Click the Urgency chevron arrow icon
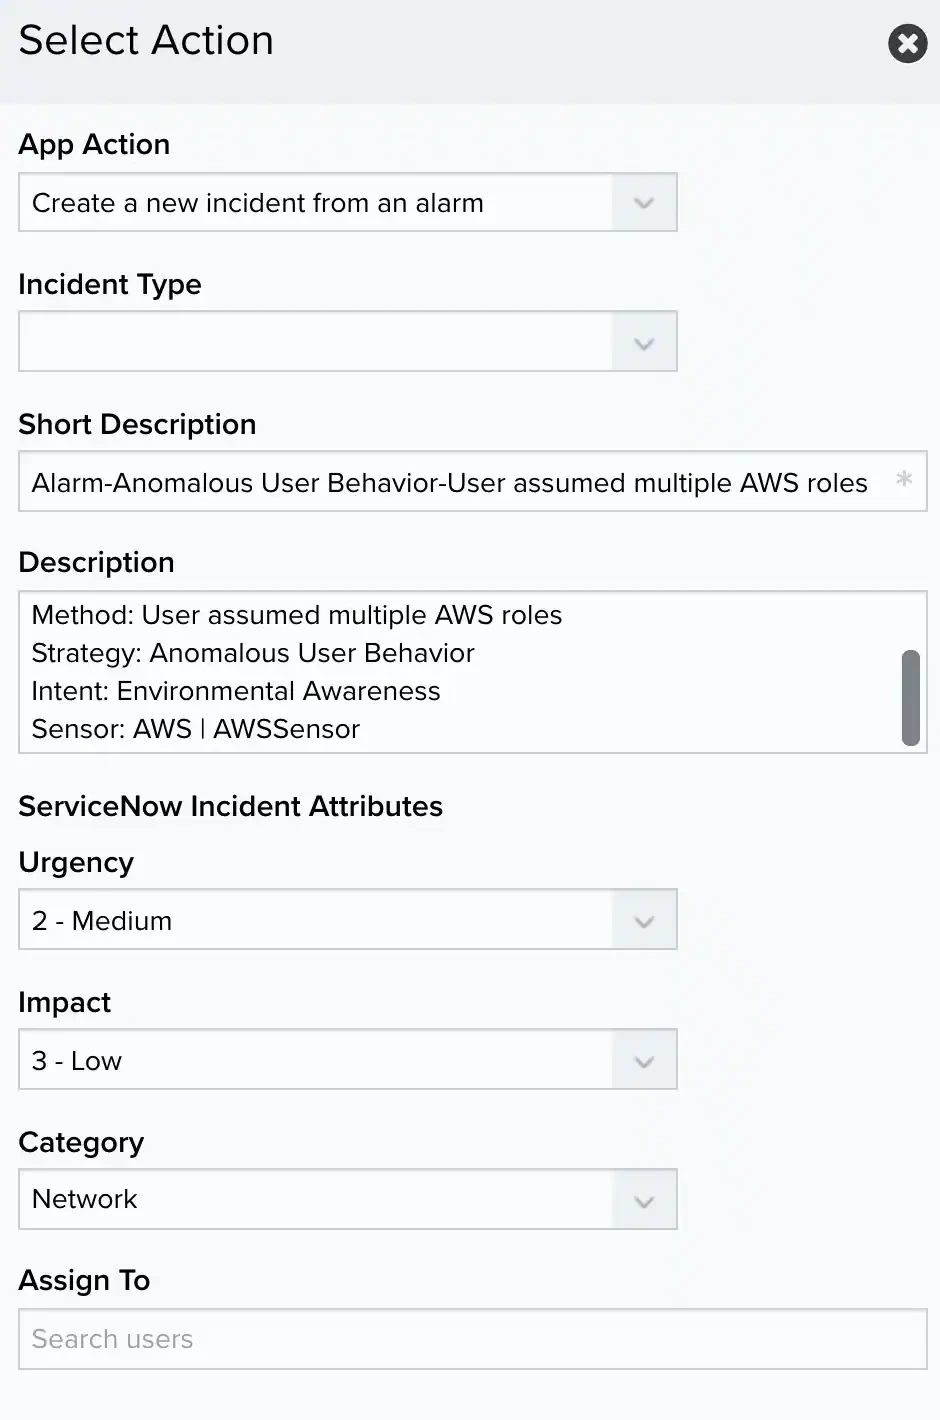The width and height of the screenshot is (940, 1420). pos(644,921)
